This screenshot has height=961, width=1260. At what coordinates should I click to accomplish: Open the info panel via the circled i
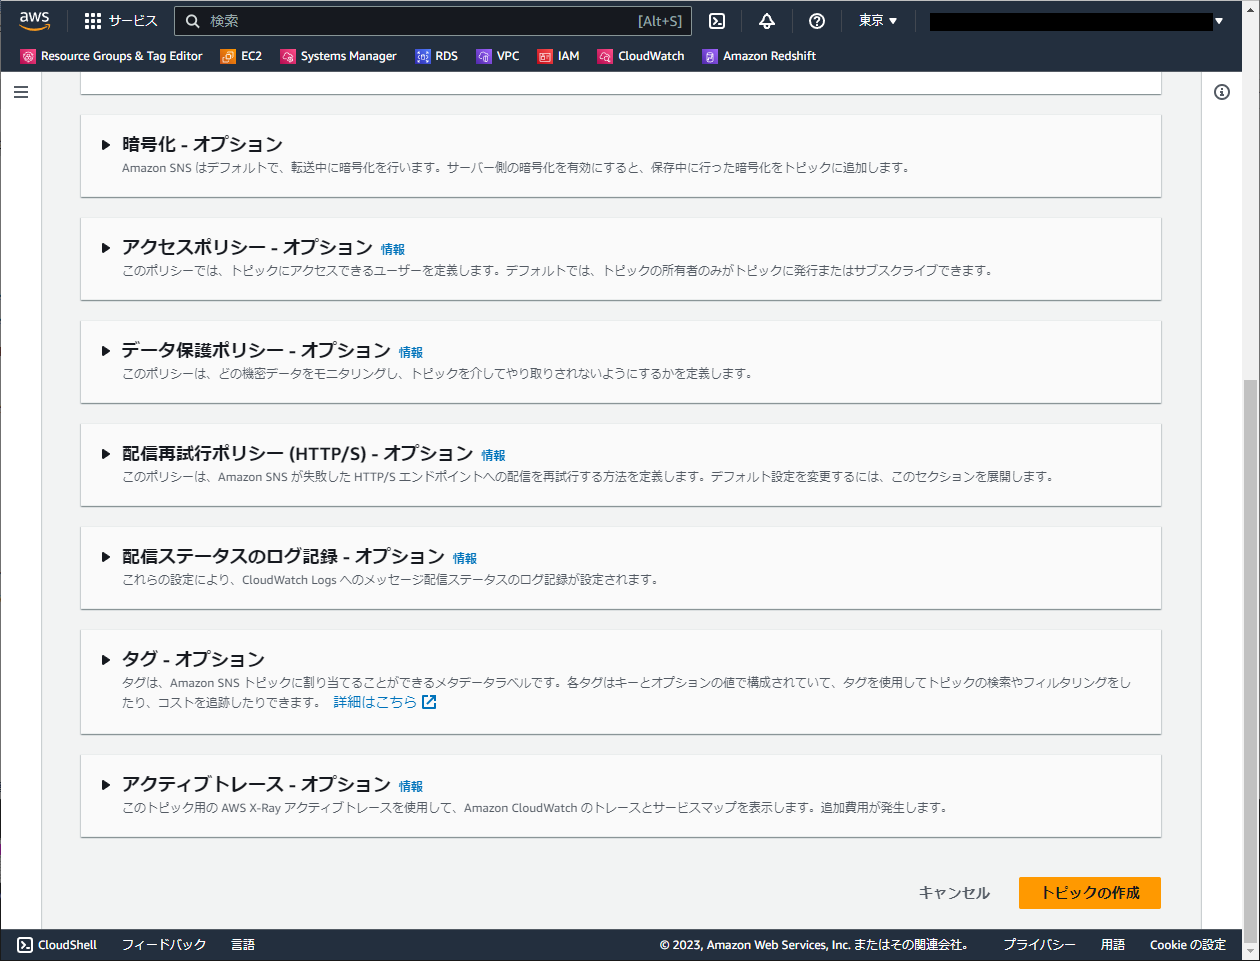pos(1221,92)
